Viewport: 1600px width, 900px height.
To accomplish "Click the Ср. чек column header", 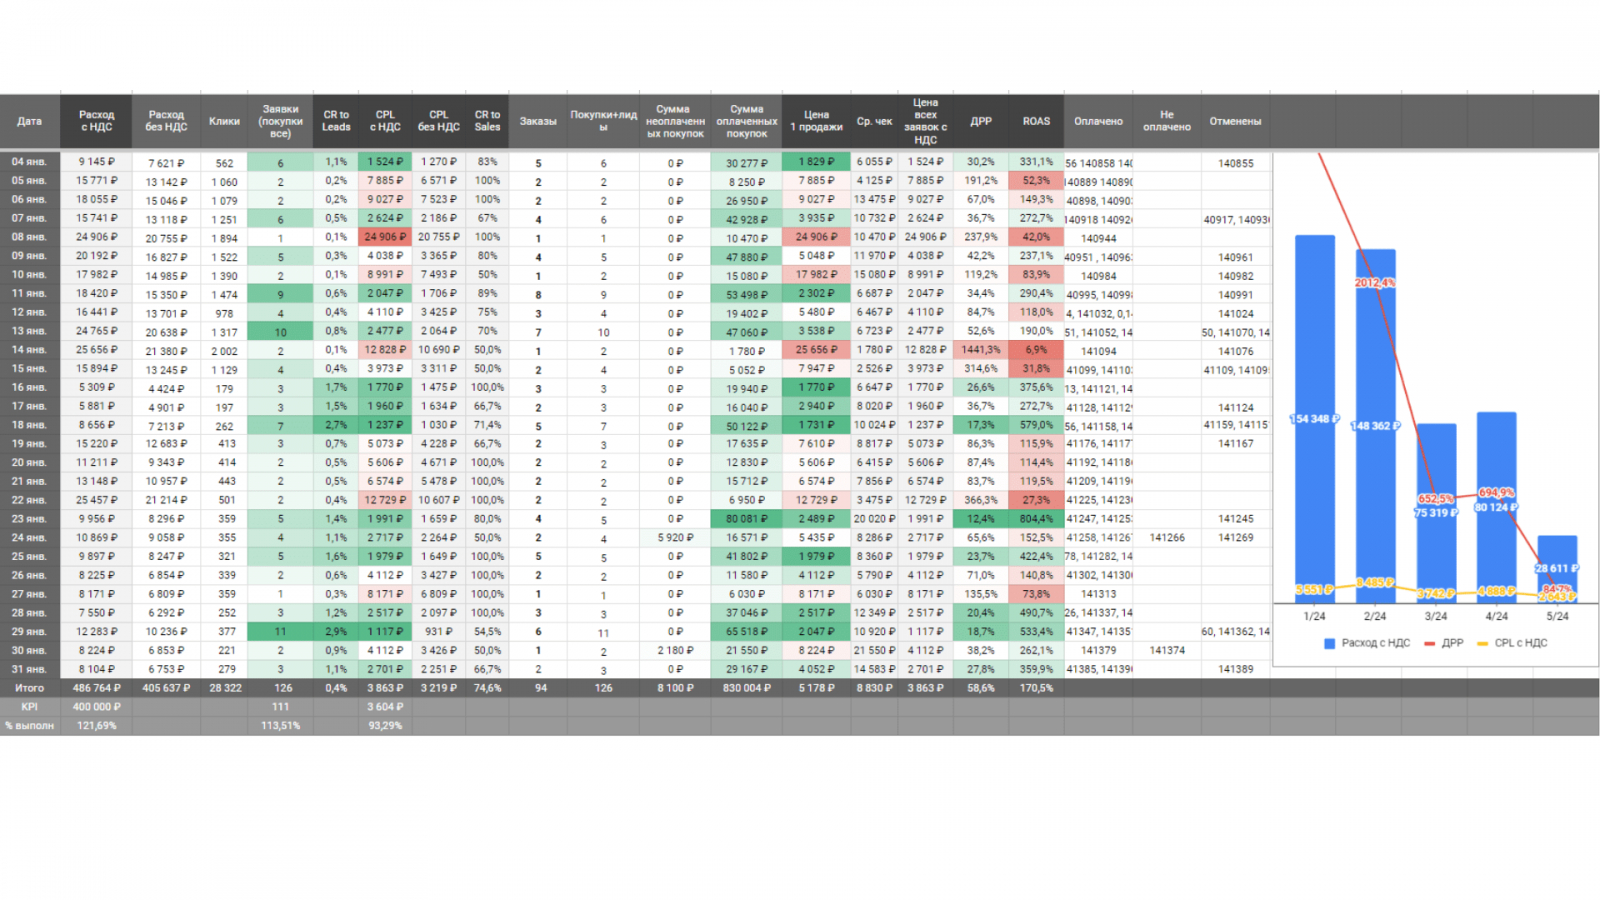I will 874,122.
